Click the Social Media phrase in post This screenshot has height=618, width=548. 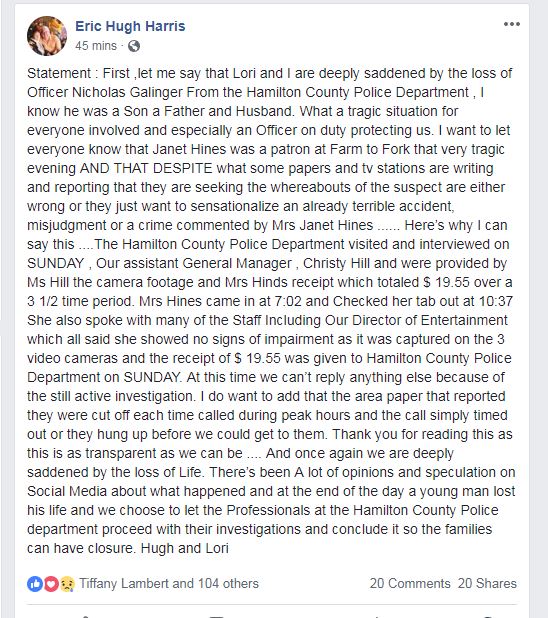click(67, 491)
